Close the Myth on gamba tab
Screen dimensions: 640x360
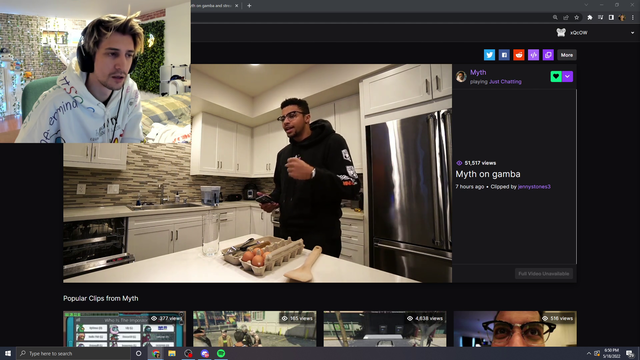coord(236,6)
